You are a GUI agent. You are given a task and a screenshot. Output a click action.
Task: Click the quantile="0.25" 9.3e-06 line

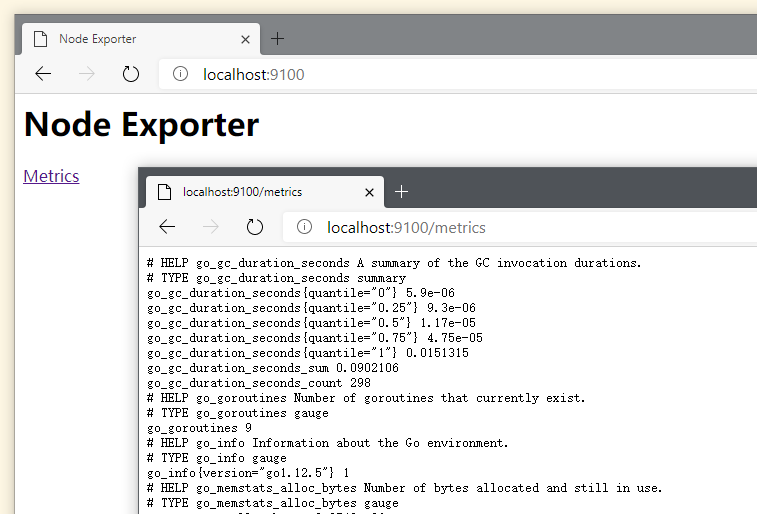311,308
